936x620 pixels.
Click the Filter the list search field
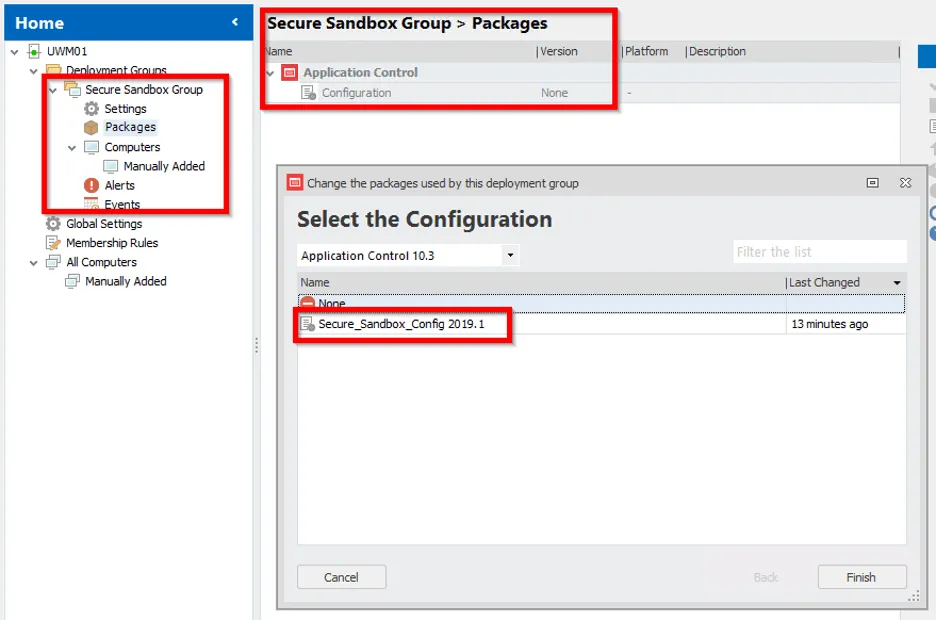tap(819, 252)
